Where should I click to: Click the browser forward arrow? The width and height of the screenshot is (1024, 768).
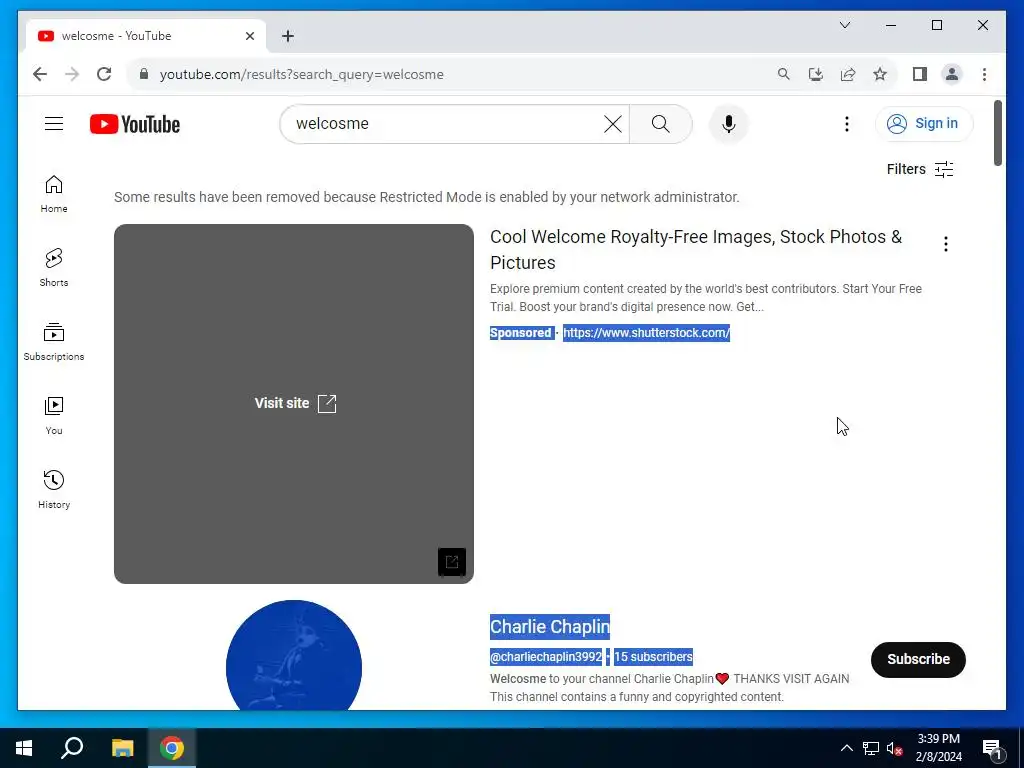point(72,74)
